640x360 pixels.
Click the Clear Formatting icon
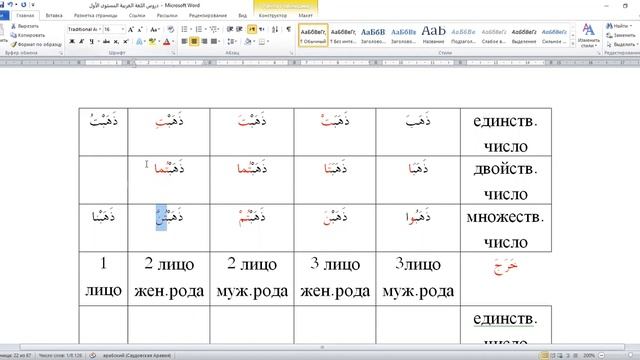click(171, 29)
